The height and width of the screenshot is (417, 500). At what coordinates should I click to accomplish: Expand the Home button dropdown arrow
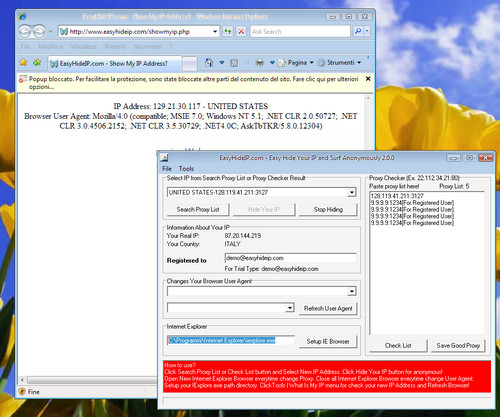point(222,62)
